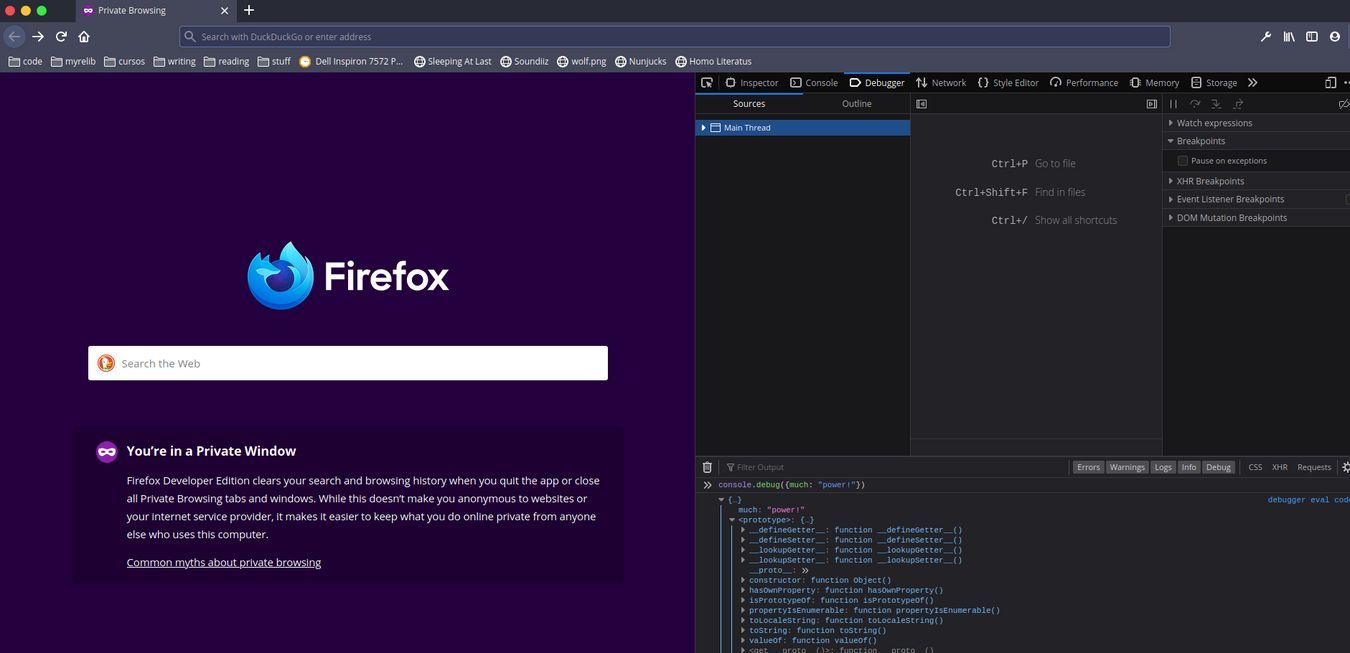This screenshot has height=653, width=1350.
Task: Click the pause execution icon in the Debugger
Action: point(1173,104)
